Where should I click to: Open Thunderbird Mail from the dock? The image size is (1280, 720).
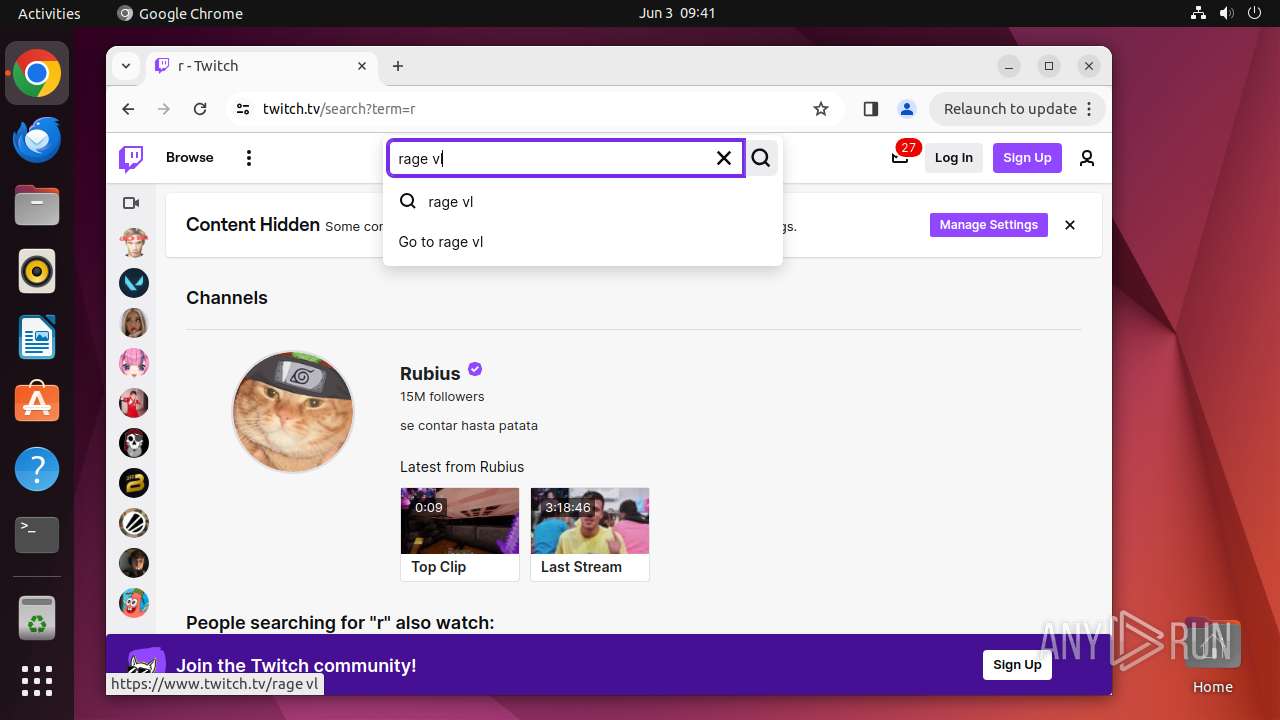37,140
